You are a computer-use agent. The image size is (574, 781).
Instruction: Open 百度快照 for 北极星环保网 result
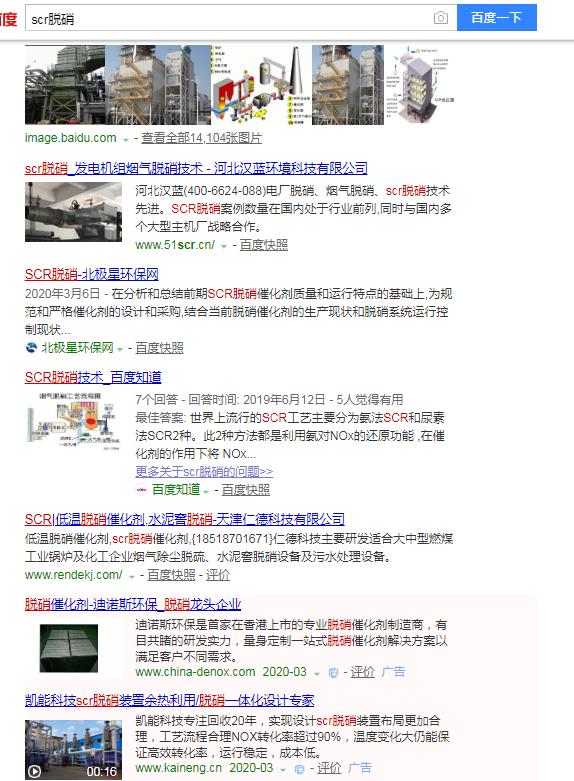159,348
